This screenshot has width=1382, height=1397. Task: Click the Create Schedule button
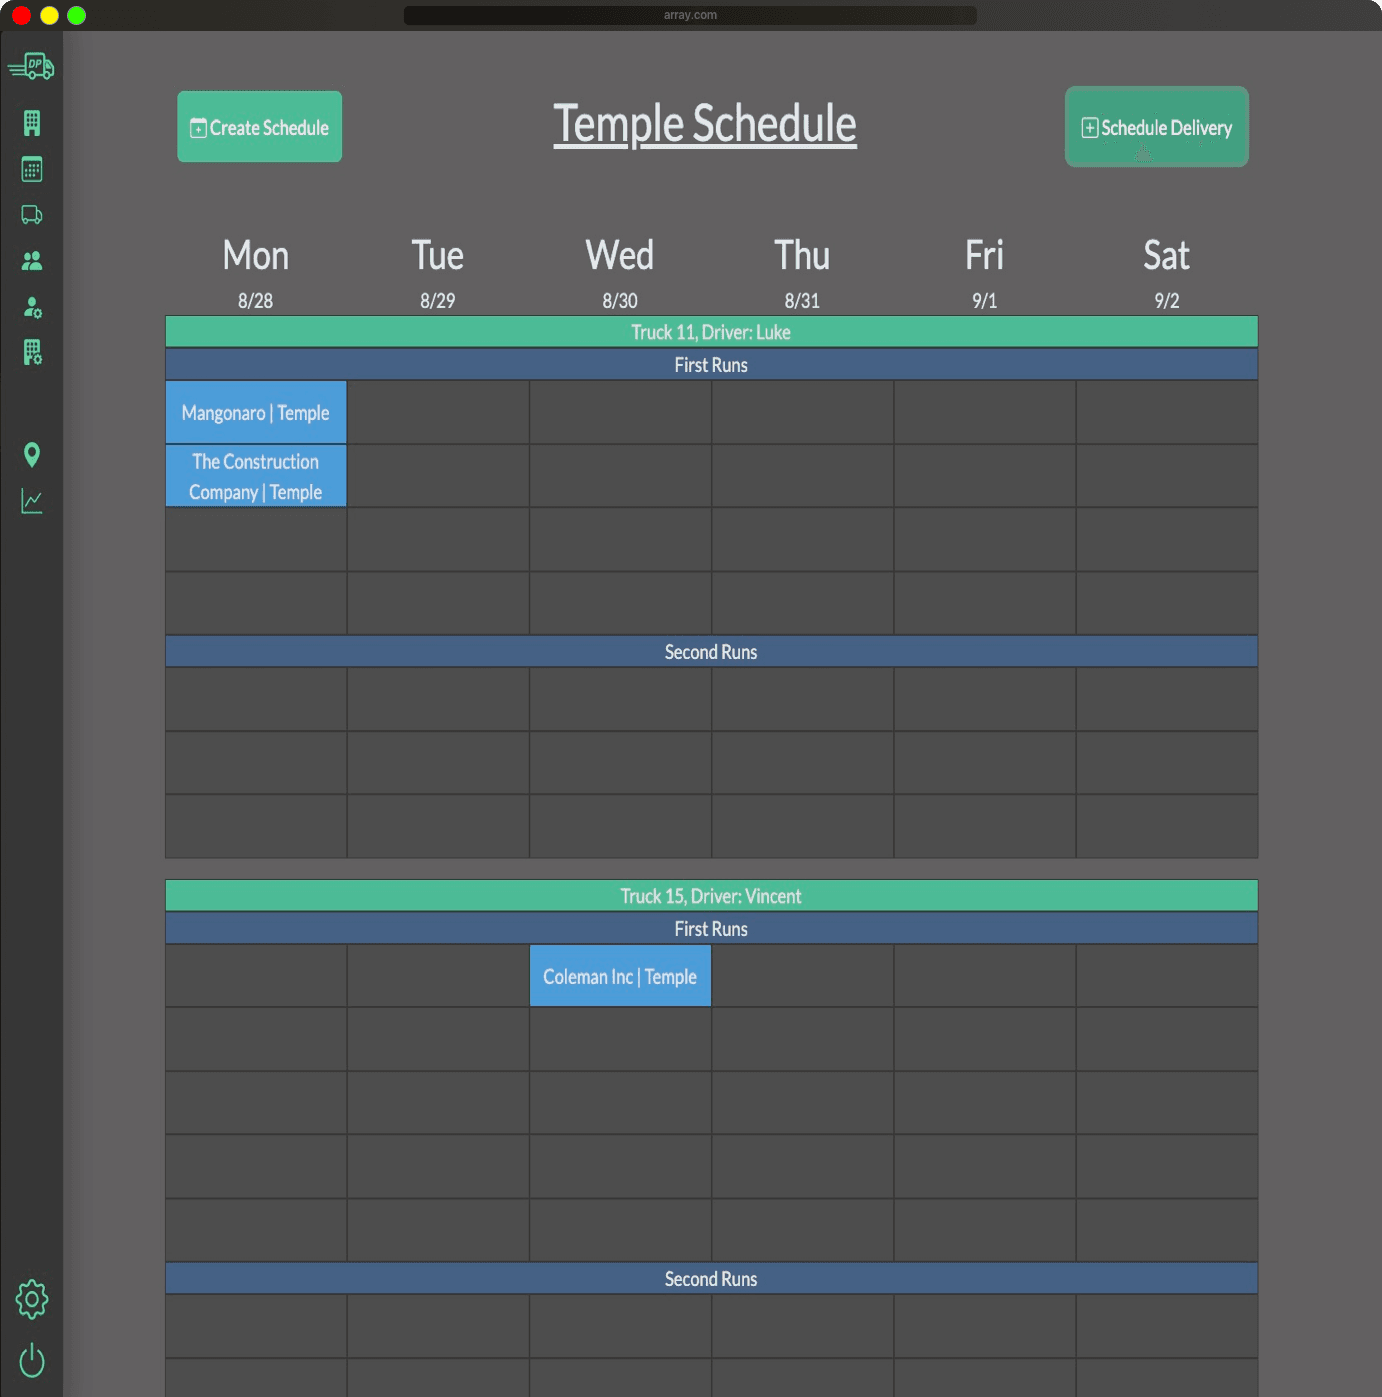[259, 126]
